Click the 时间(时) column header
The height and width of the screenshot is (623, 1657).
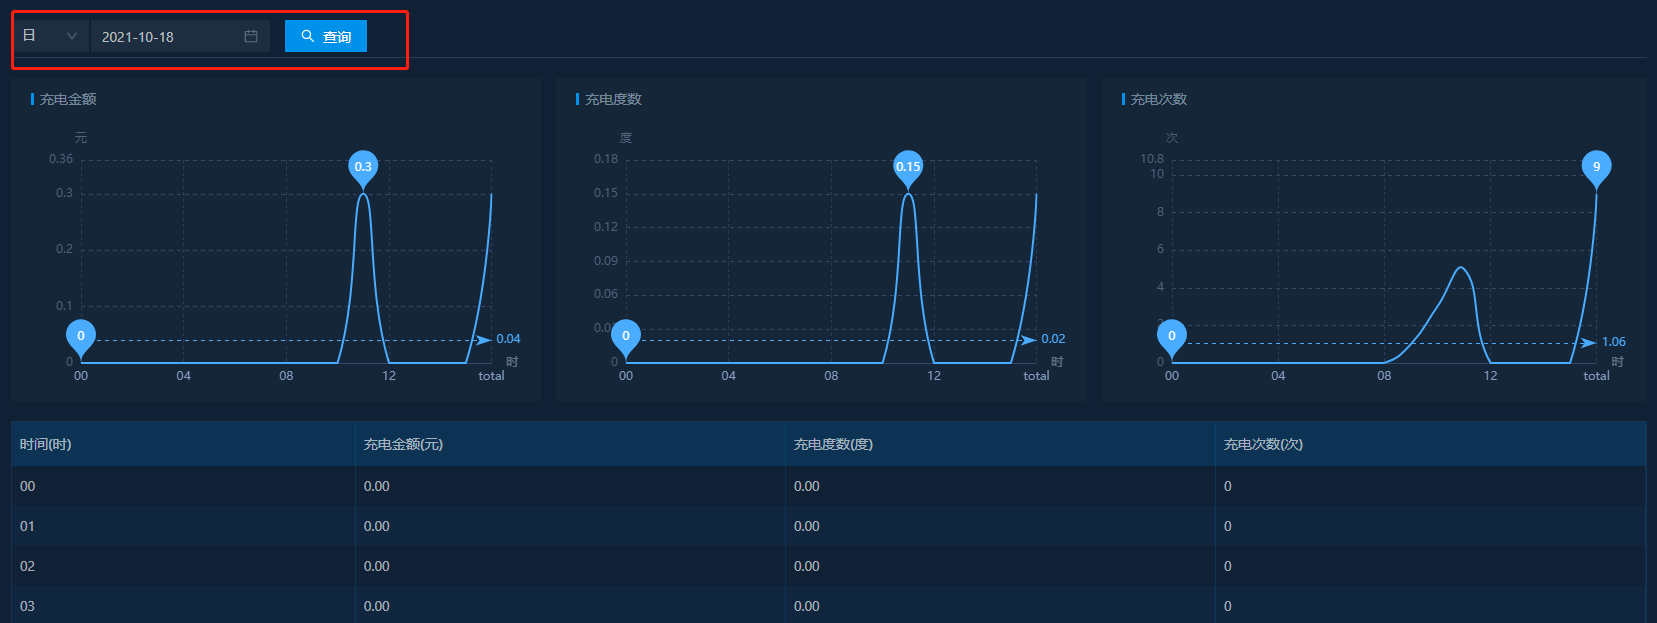(46, 444)
